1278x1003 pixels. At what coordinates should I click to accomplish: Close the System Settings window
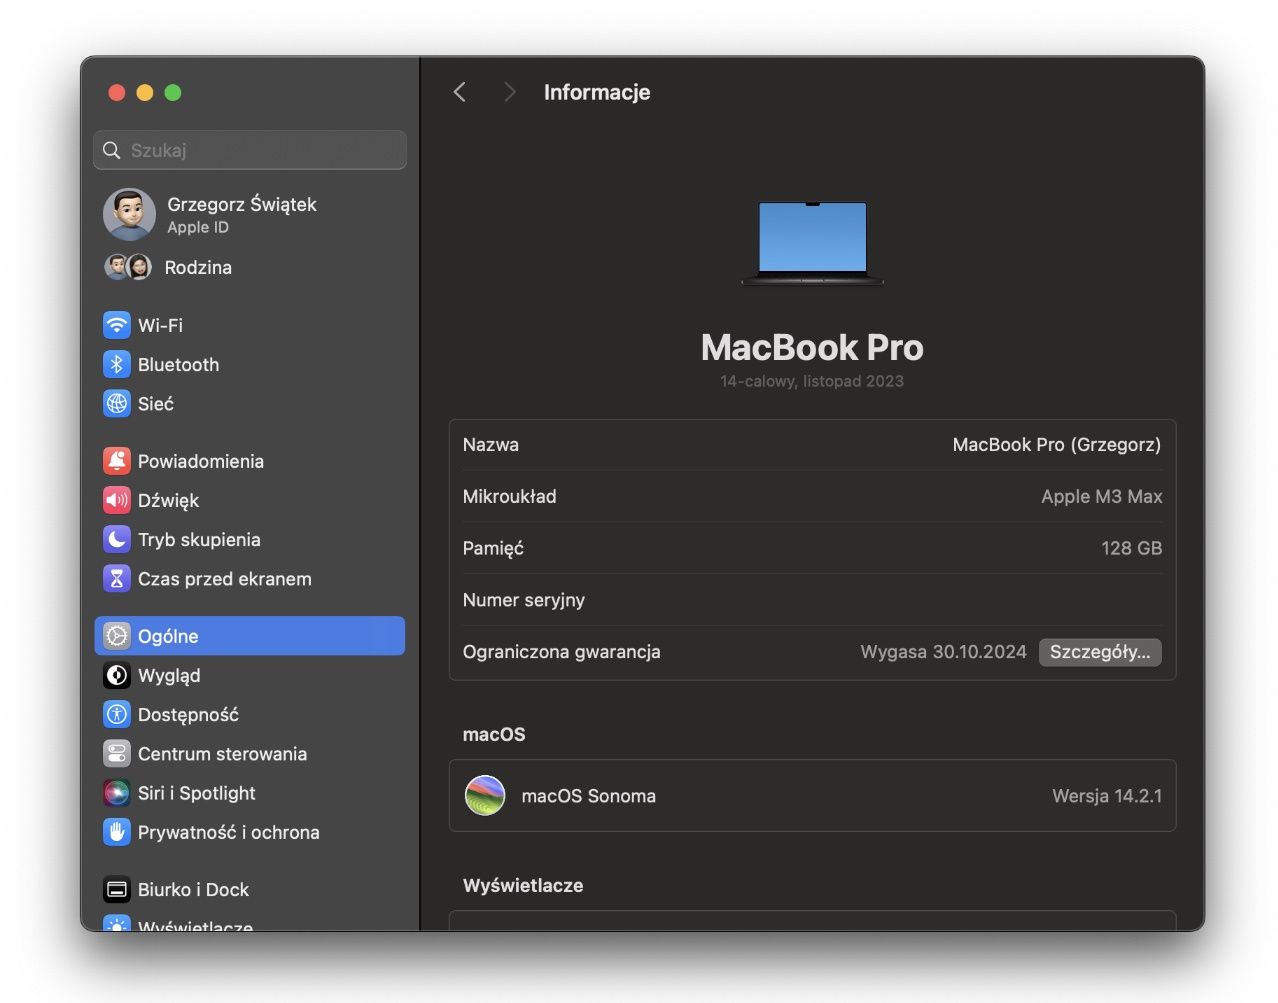117,92
